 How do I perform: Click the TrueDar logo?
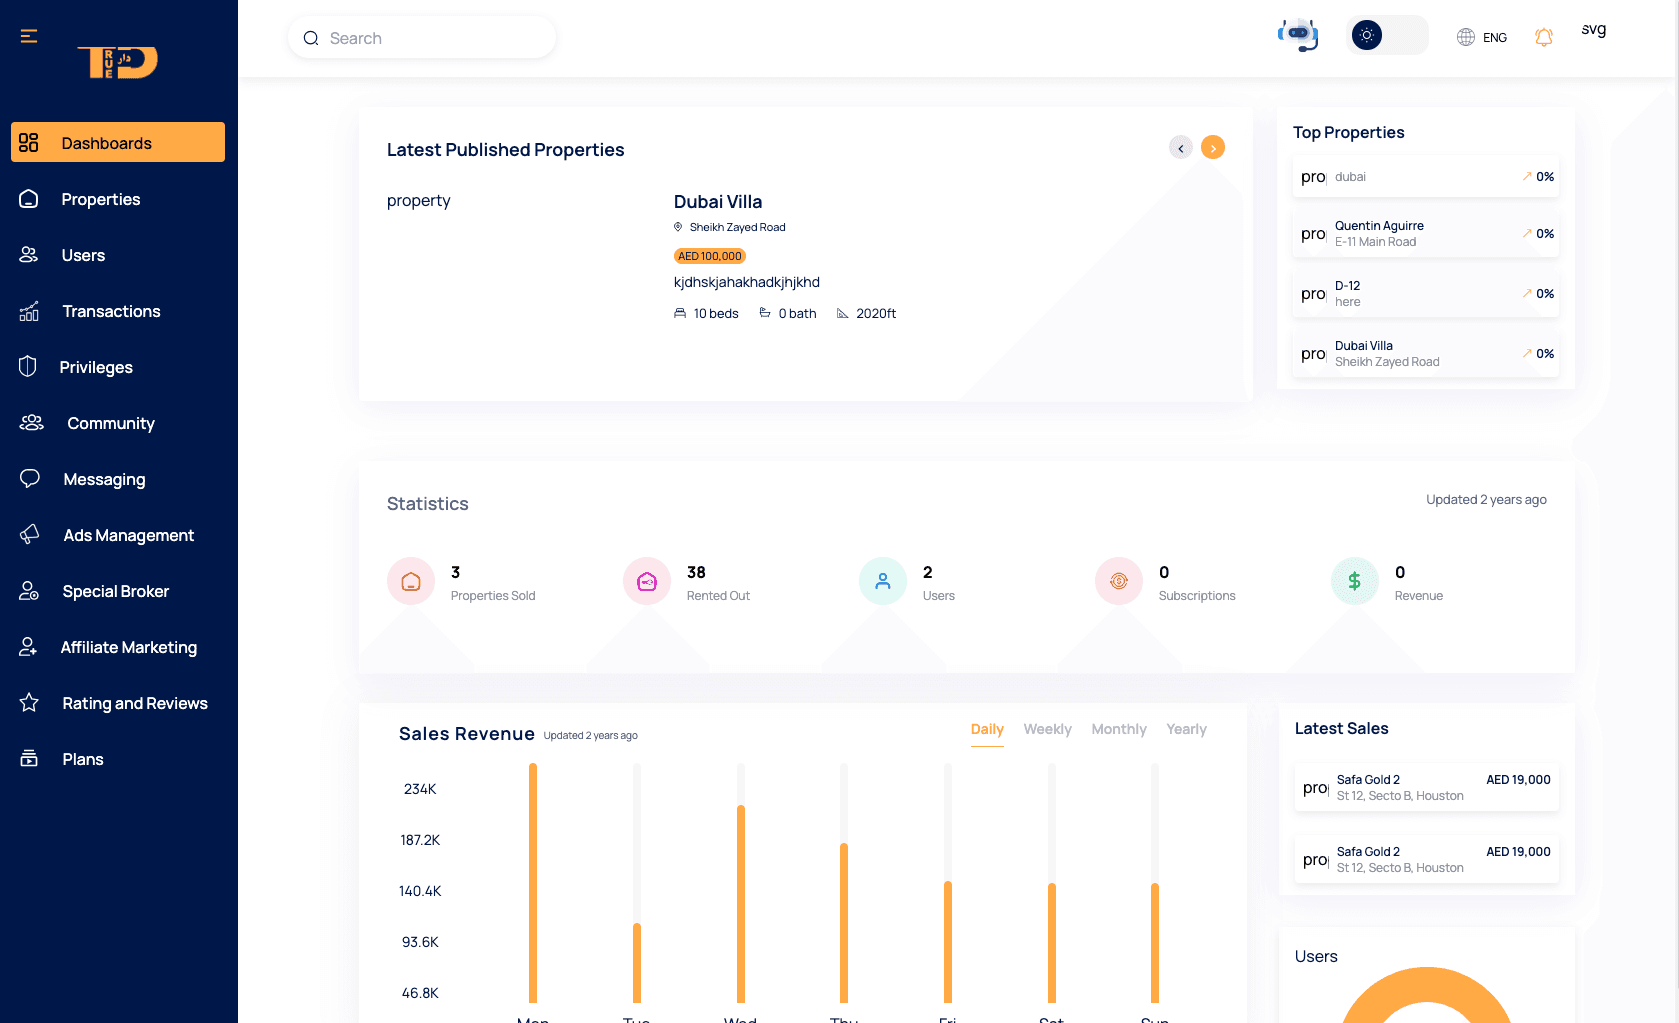pos(118,62)
